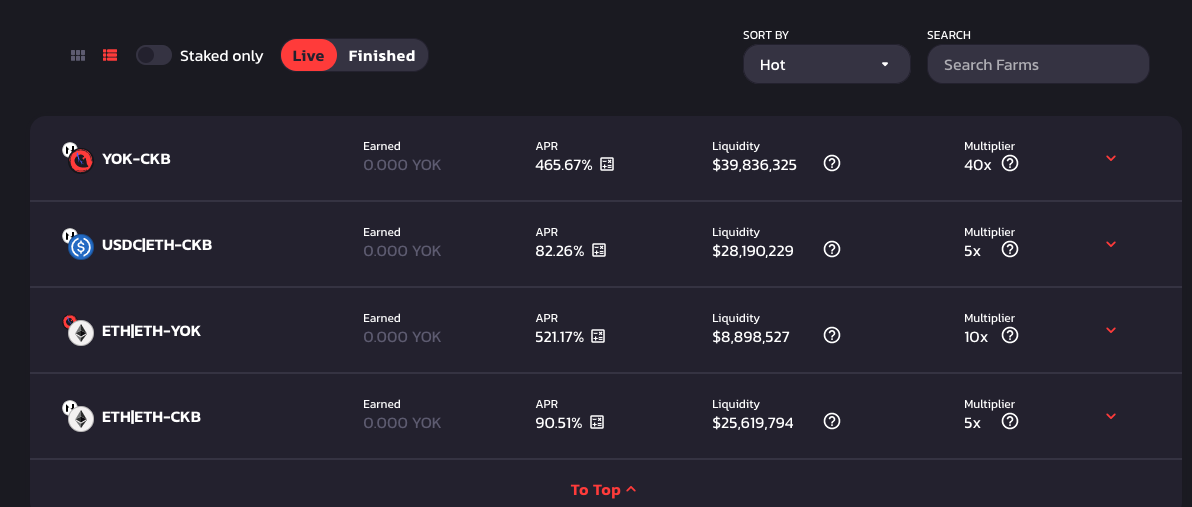Expand the YOK-CKB farm row chevron

[x=1111, y=158]
